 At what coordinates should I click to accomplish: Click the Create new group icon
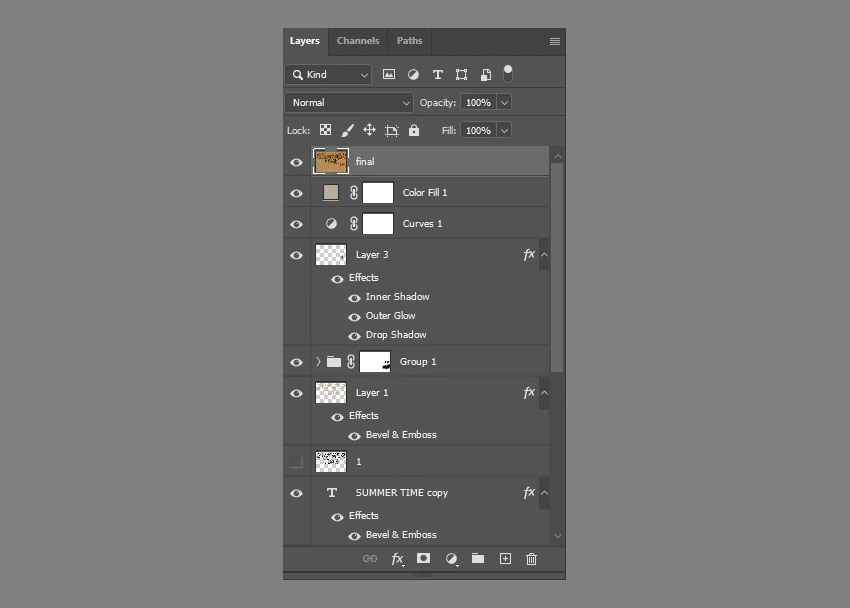(478, 559)
